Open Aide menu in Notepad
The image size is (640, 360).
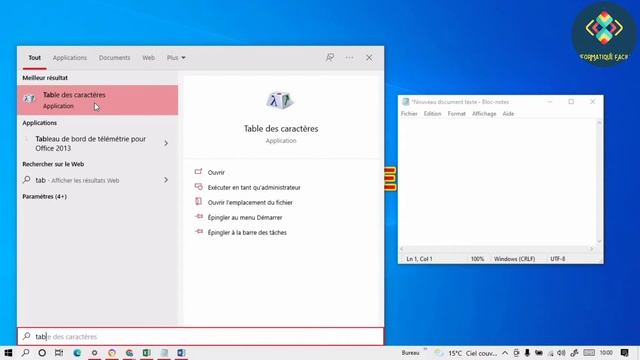(x=508, y=113)
